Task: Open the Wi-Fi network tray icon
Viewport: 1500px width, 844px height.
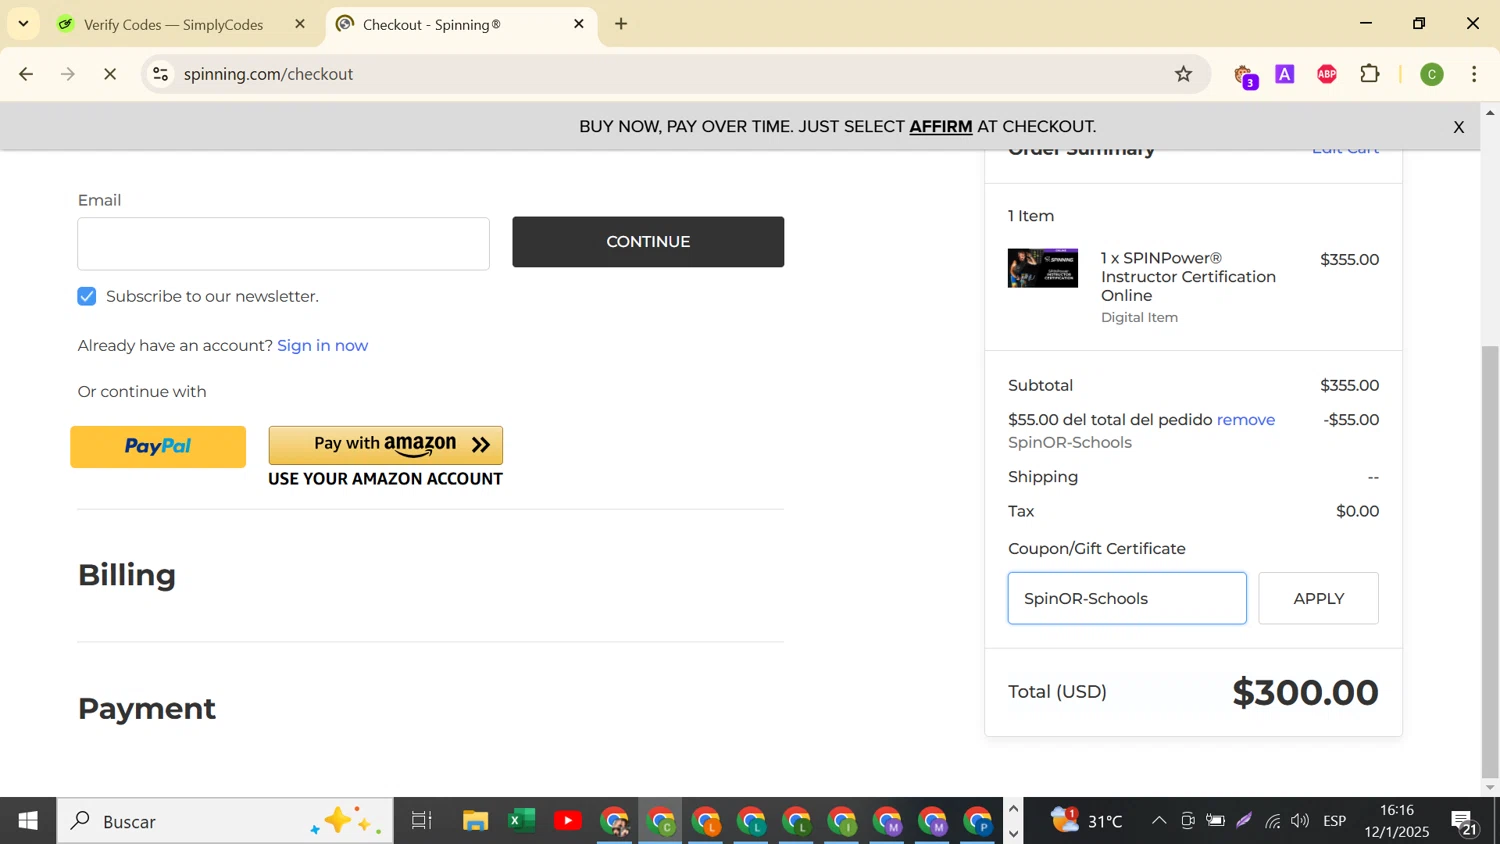Action: 1272,821
